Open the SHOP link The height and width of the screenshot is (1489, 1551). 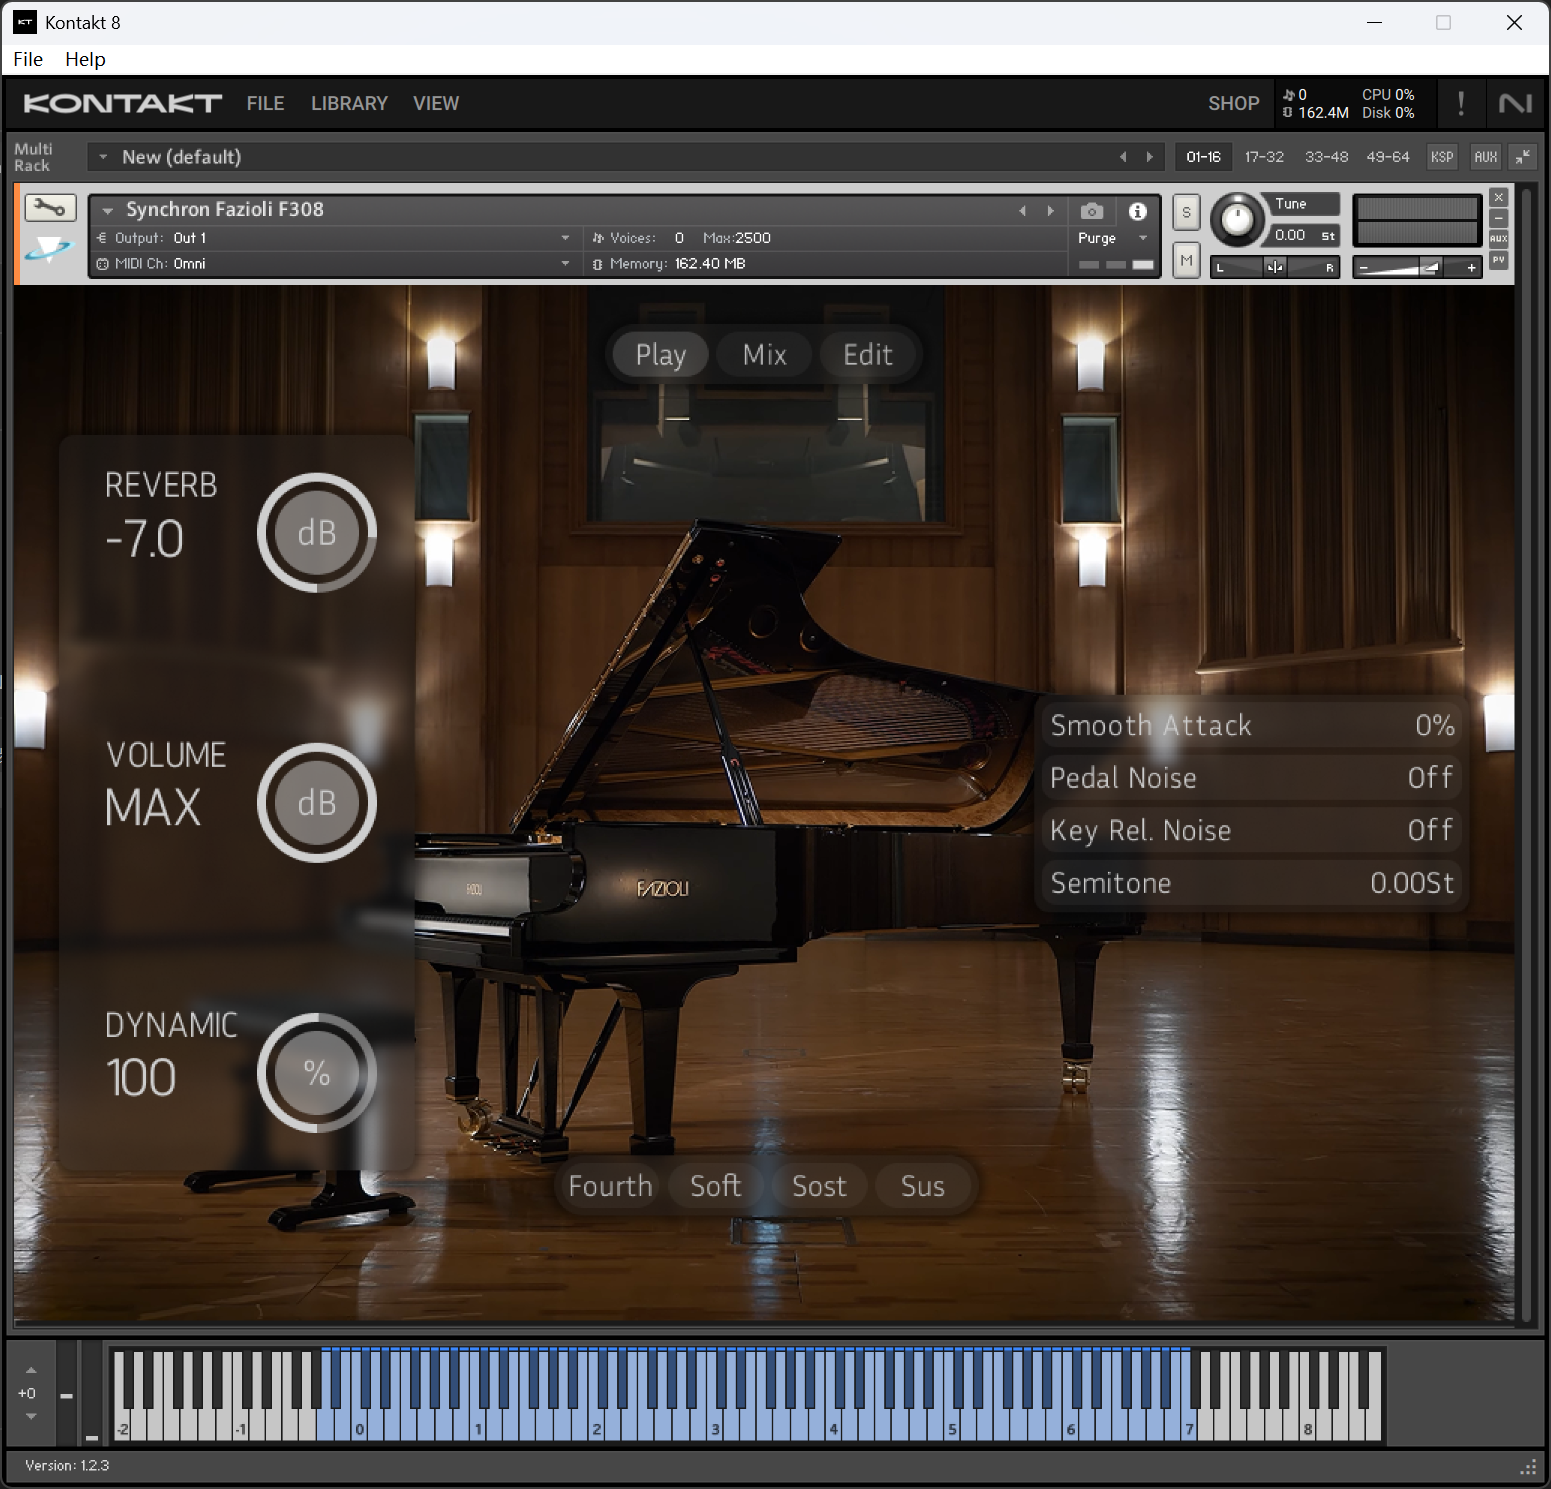[1233, 103]
